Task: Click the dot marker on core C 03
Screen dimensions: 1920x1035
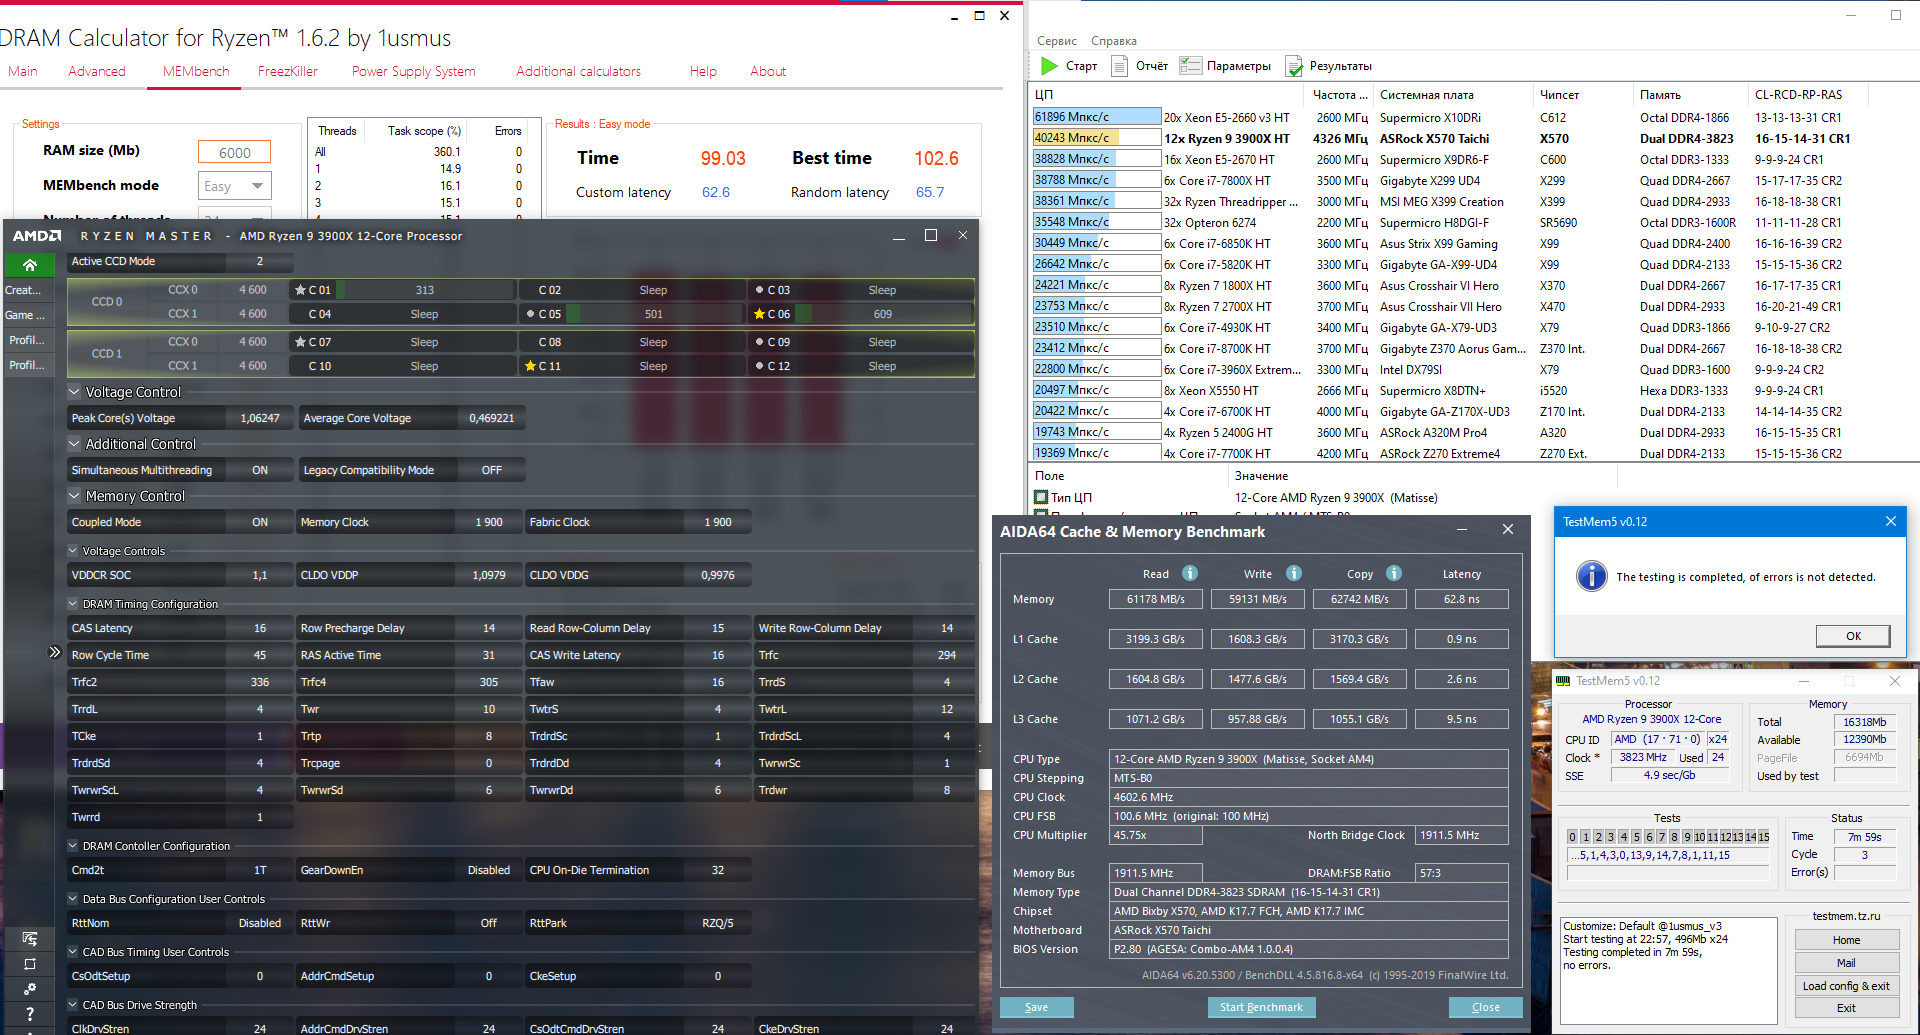Action: click(x=759, y=290)
